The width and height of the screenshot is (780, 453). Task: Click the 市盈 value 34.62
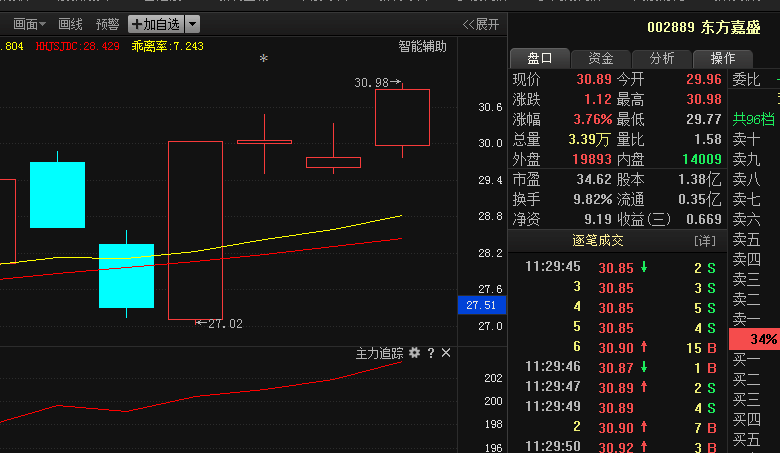(x=594, y=179)
